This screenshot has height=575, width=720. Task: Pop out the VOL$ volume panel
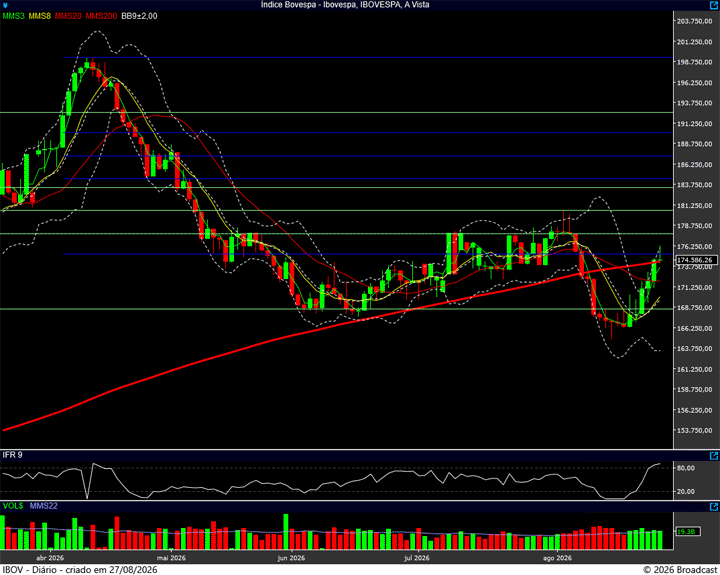[x=714, y=507]
